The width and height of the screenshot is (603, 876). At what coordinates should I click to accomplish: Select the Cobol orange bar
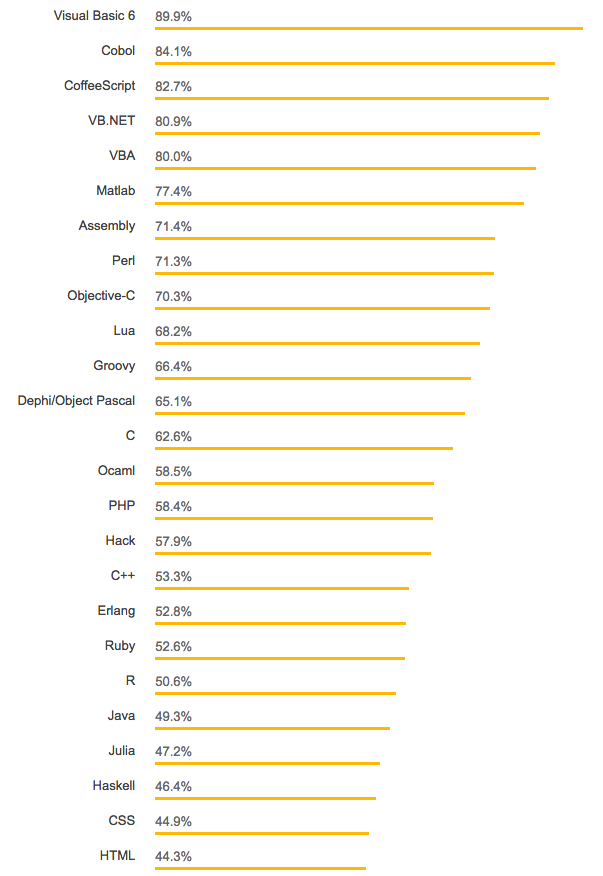pos(355,63)
